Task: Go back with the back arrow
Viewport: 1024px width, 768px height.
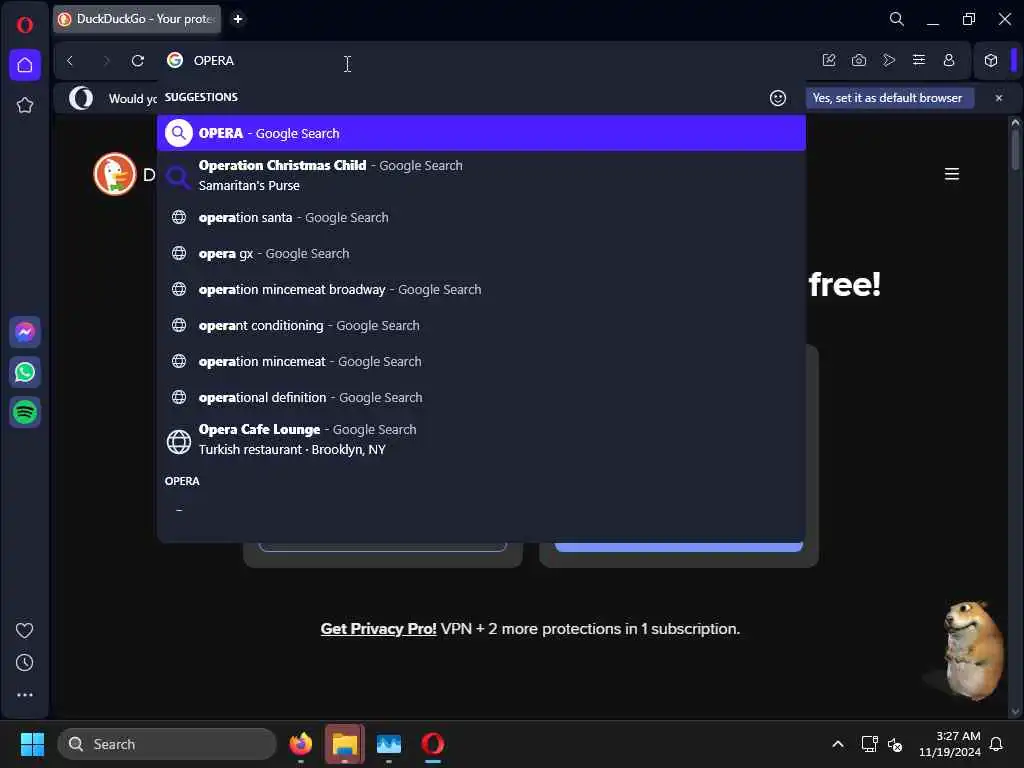Action: tap(70, 61)
